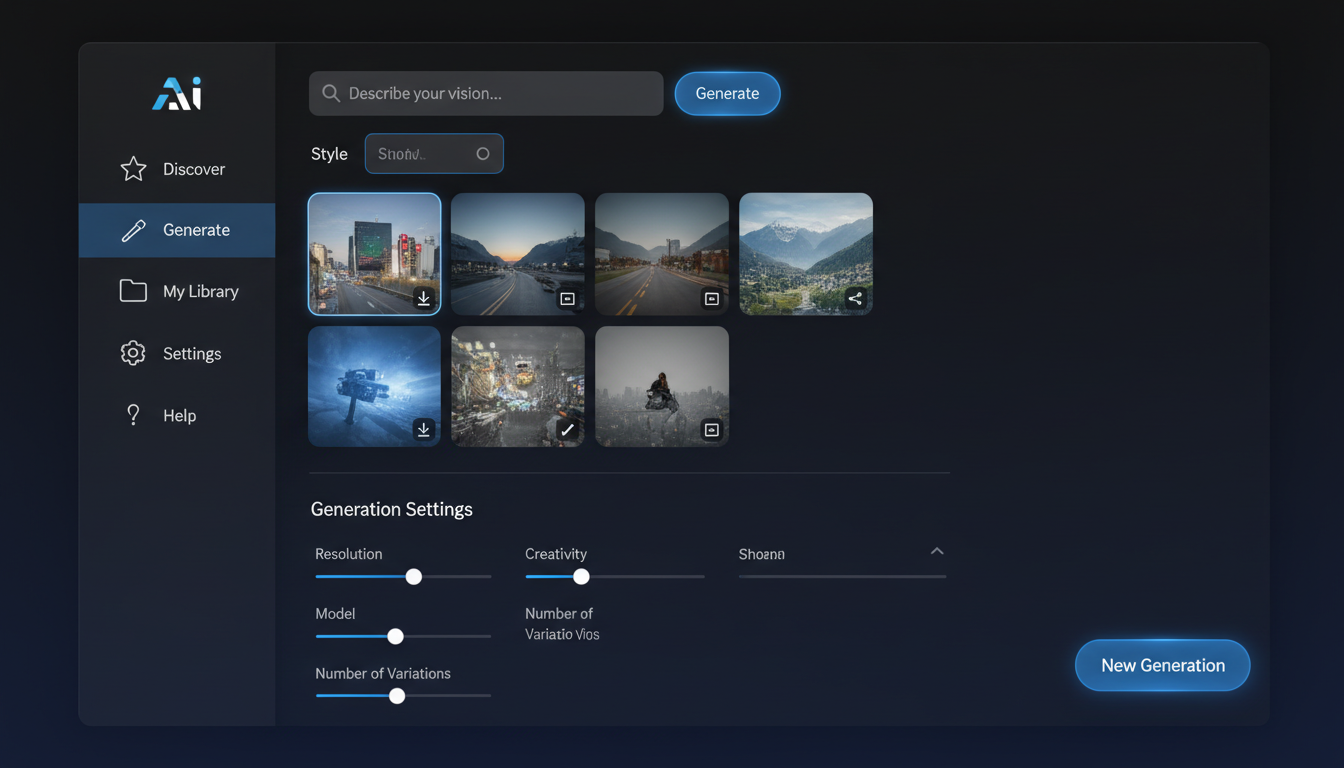Open the Style dropdown
The width and height of the screenshot is (1344, 768).
coord(434,153)
